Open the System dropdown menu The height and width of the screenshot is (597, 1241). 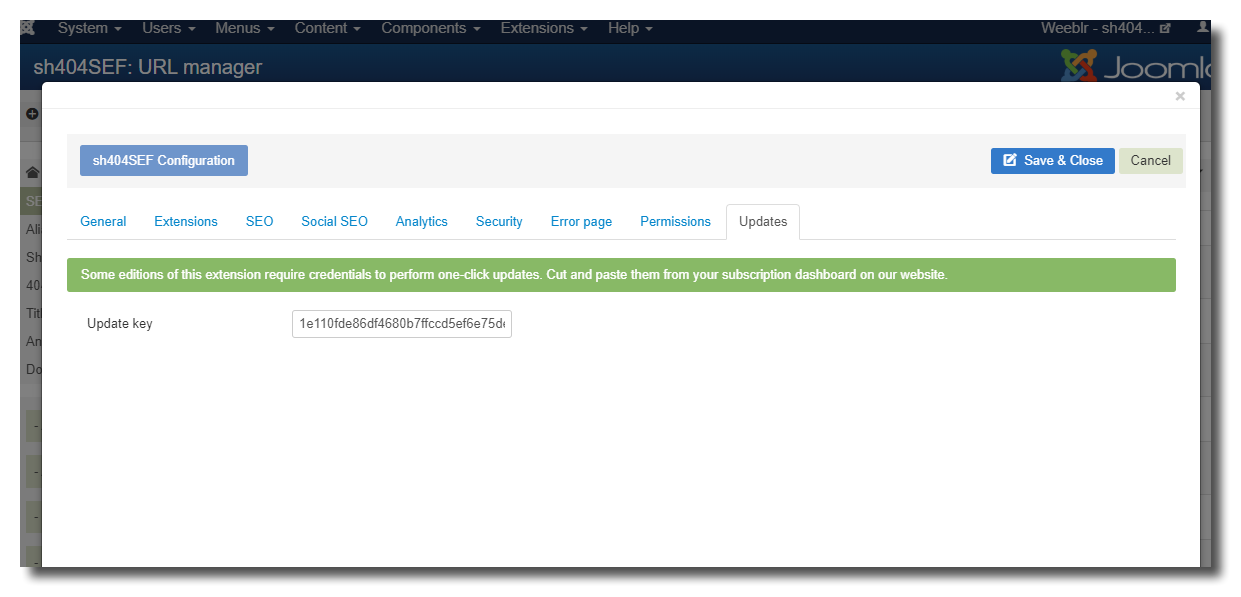point(90,28)
